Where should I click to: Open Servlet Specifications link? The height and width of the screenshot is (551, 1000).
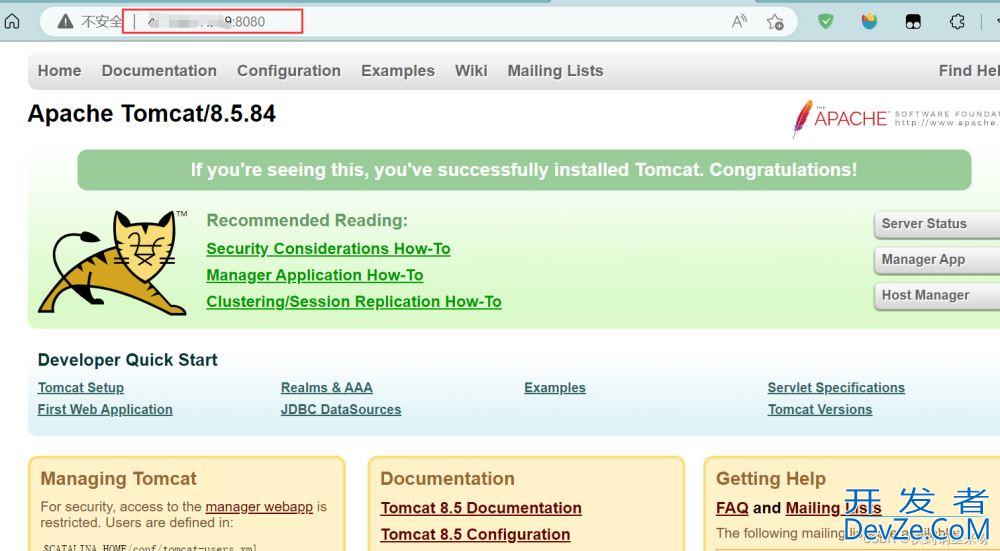pos(836,388)
